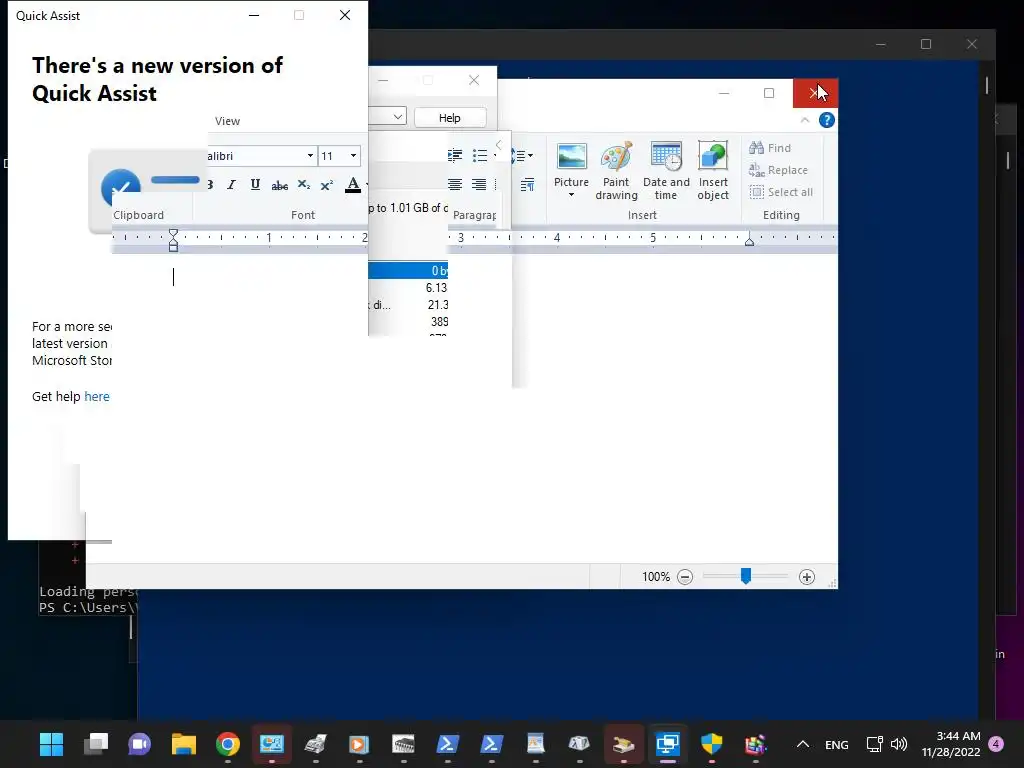Open the font size dropdown arrow
Image resolution: width=1024 pixels, height=768 pixels.
[353, 155]
